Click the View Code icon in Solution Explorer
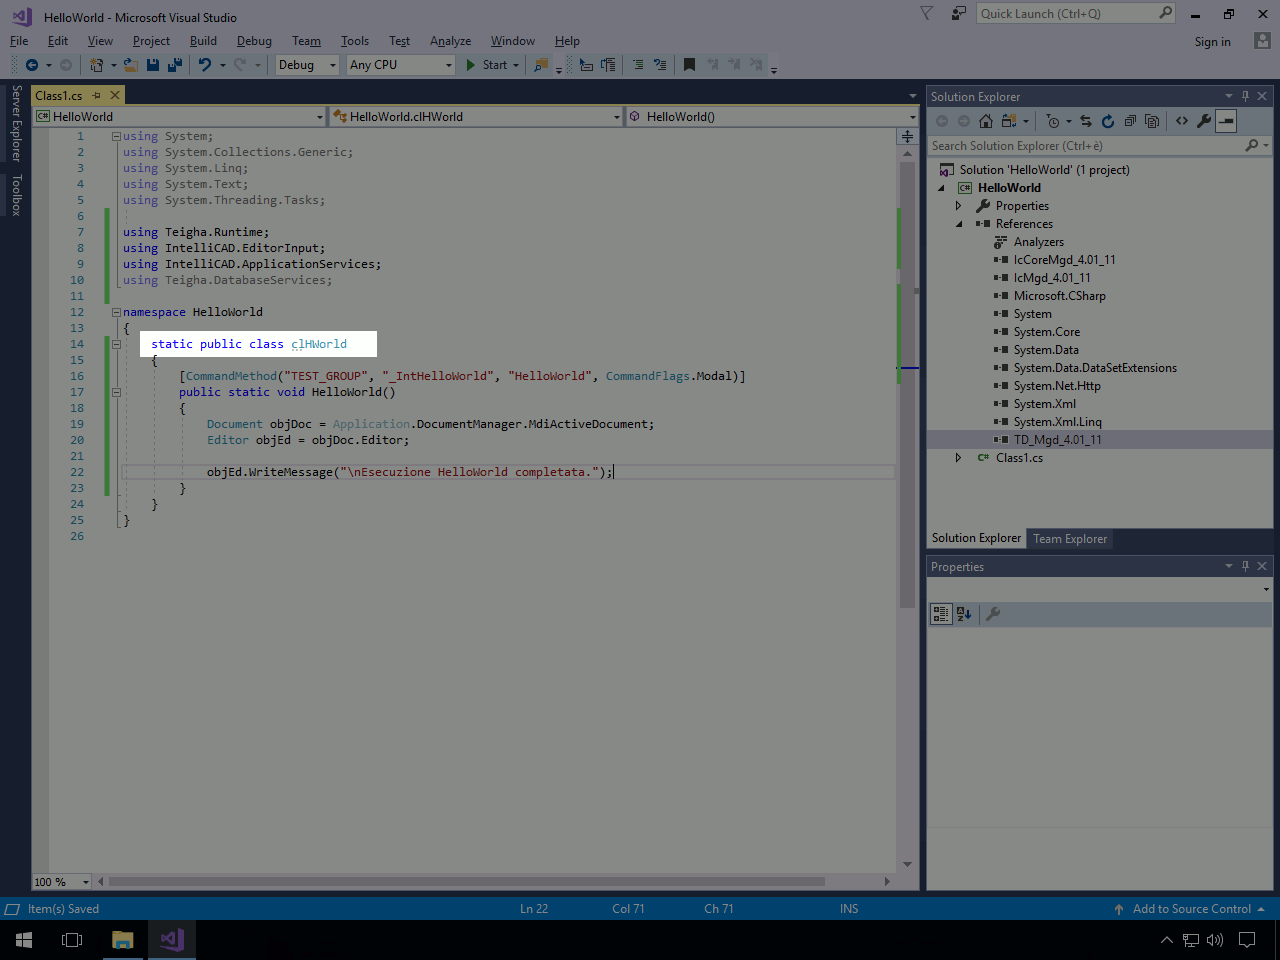1280x960 pixels. pos(1182,121)
